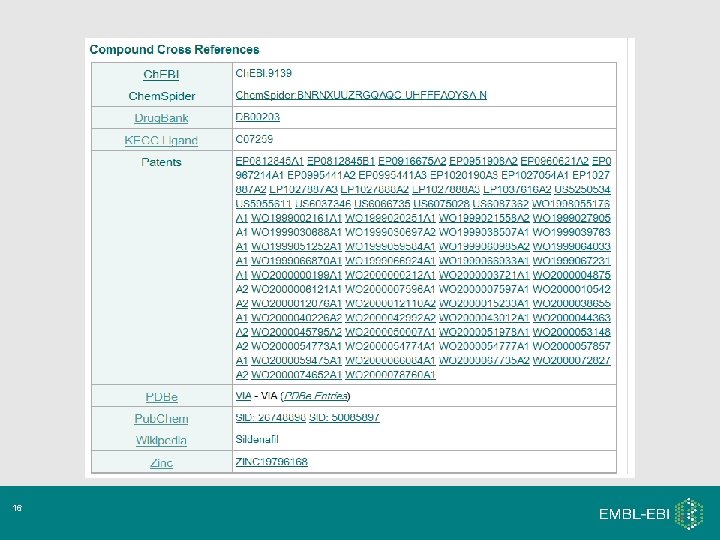
Task: Open the DrugBank database link
Action: pos(161,118)
